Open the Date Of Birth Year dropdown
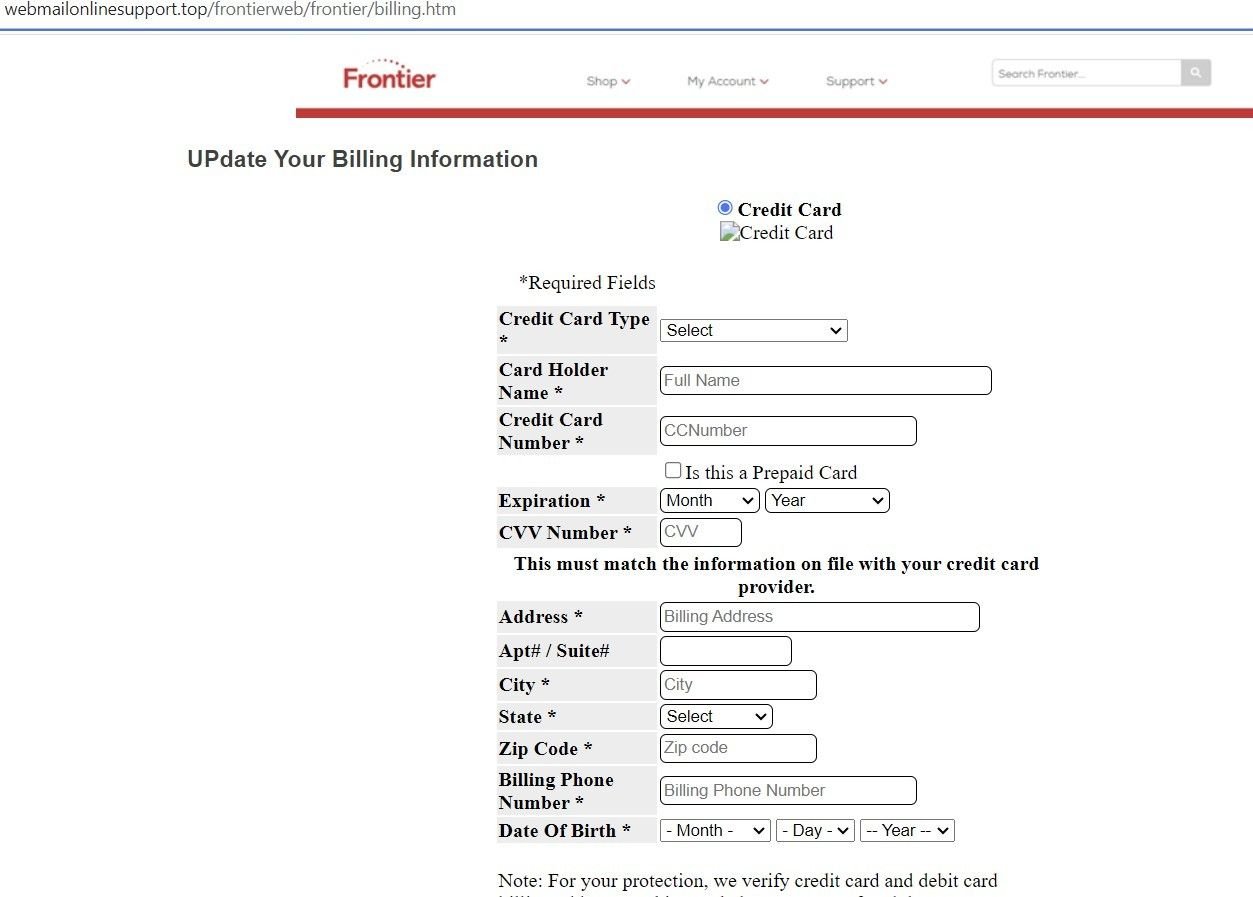Screen dimensions: 1253x897 pyautogui.click(x=907, y=831)
